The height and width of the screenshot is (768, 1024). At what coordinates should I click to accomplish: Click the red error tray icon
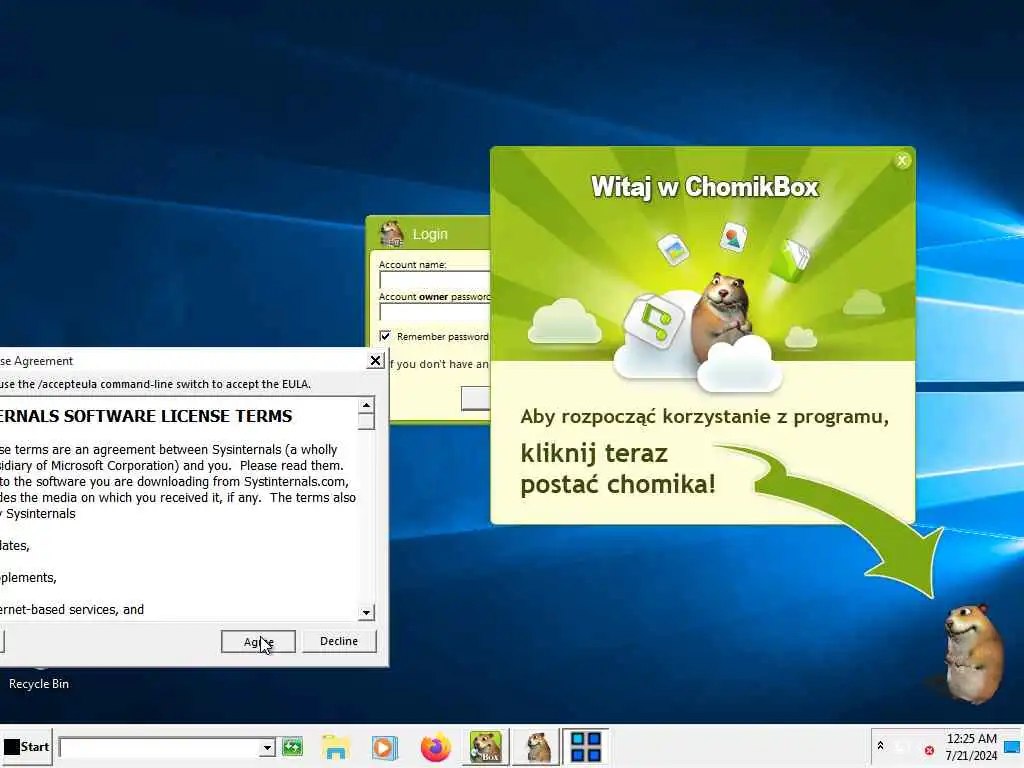tap(929, 750)
